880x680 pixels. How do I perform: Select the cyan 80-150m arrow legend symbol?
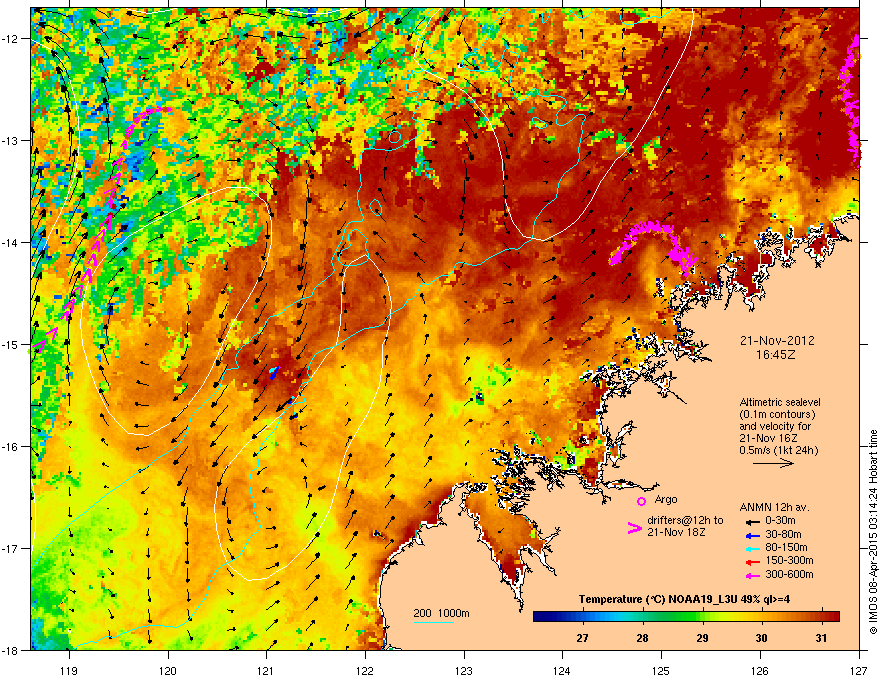753,548
